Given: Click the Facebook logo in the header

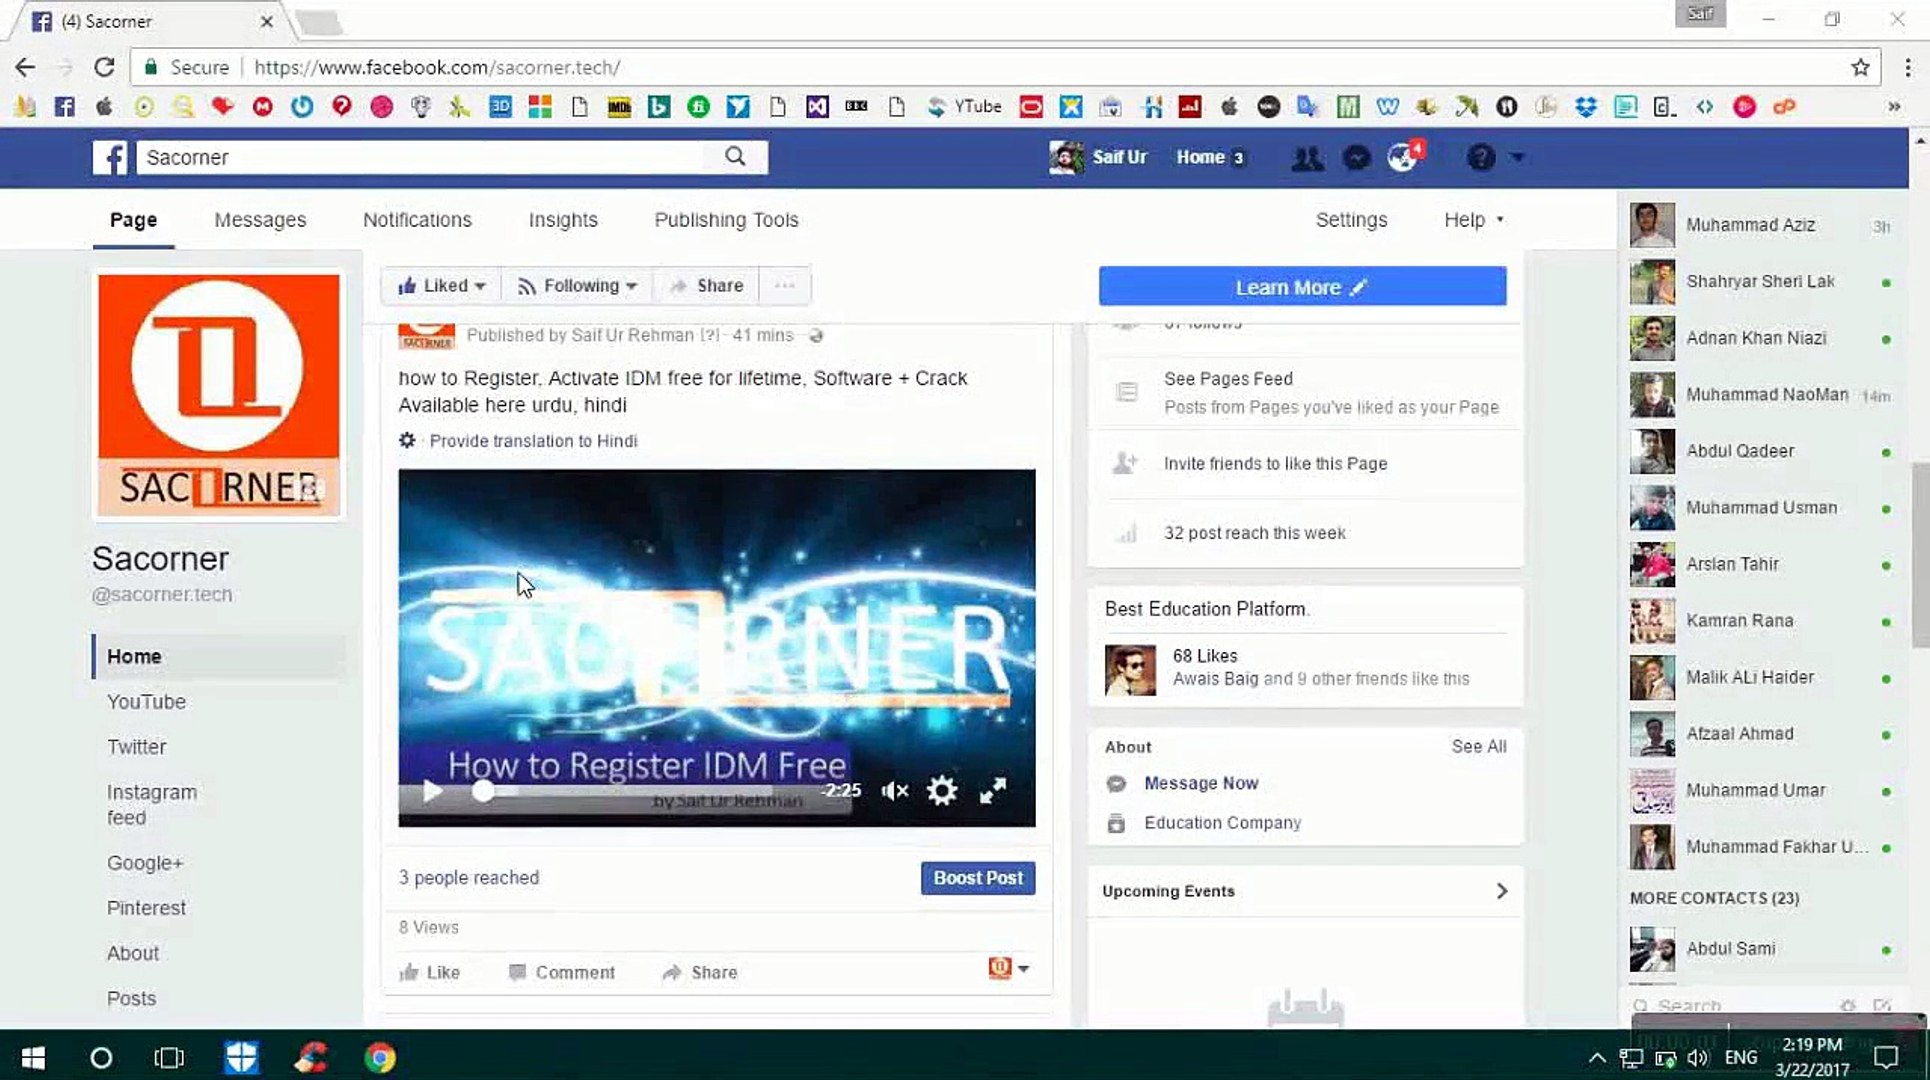Looking at the screenshot, I should [x=110, y=157].
